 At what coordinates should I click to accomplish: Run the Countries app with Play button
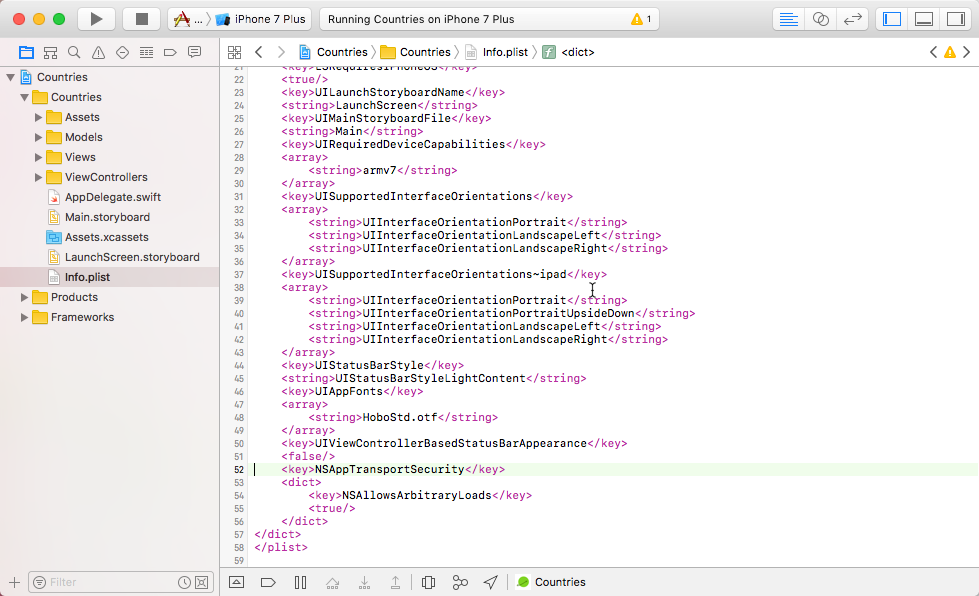pos(96,19)
